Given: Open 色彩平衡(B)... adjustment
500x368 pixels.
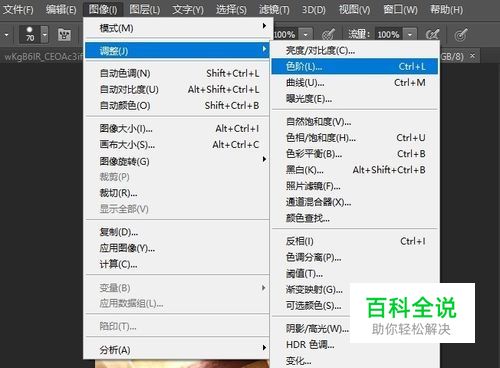Looking at the screenshot, I should click(x=355, y=154).
